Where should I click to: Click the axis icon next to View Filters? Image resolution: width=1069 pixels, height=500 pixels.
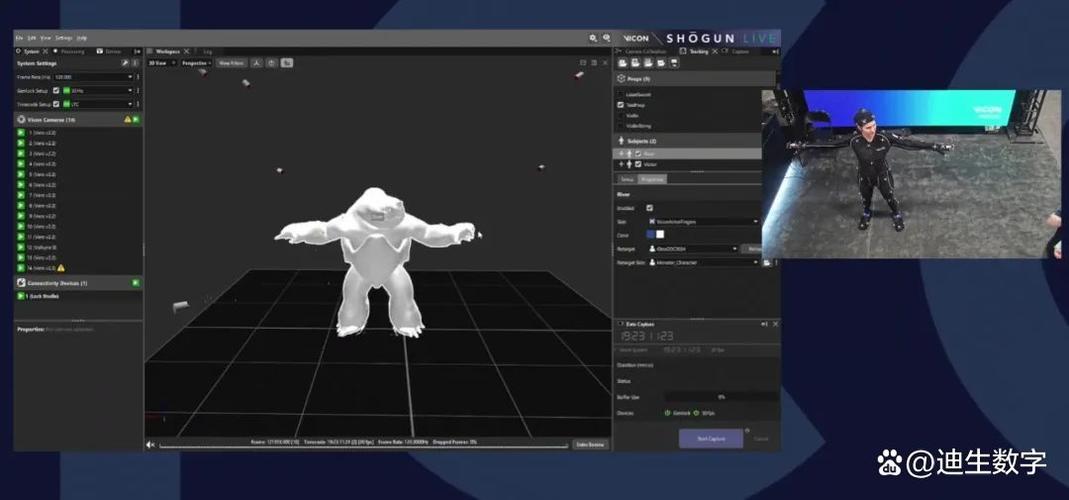point(256,63)
